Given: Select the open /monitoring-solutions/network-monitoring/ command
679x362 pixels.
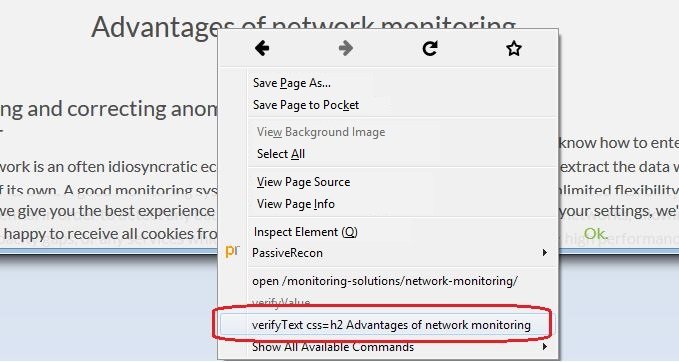Looking at the screenshot, I should tap(385, 281).
